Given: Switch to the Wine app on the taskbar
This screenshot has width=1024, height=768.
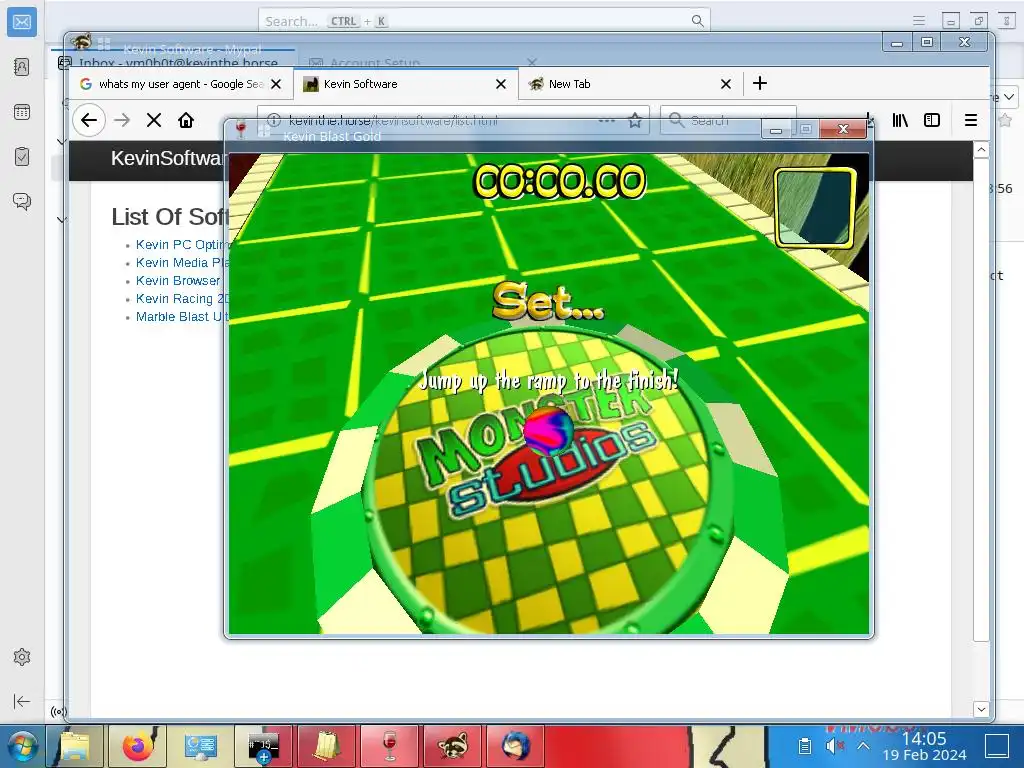Looking at the screenshot, I should coord(389,746).
